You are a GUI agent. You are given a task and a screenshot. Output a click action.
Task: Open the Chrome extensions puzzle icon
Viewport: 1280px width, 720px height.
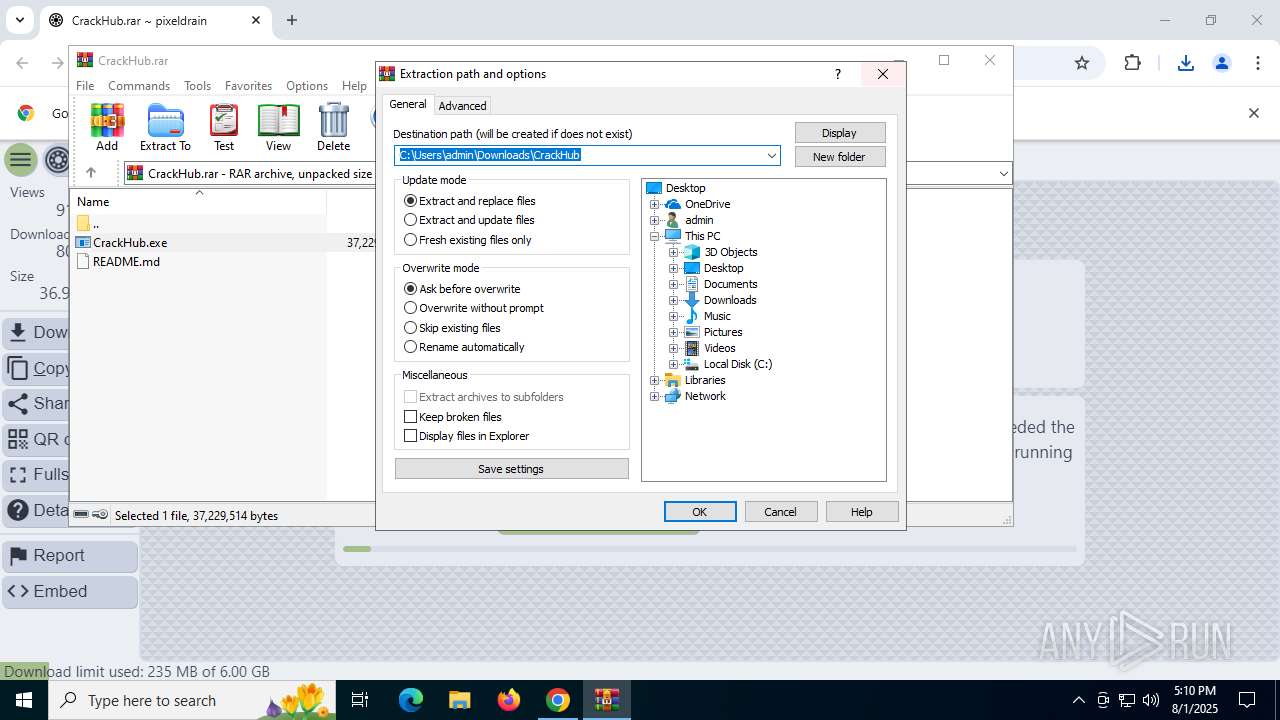pos(1132,63)
